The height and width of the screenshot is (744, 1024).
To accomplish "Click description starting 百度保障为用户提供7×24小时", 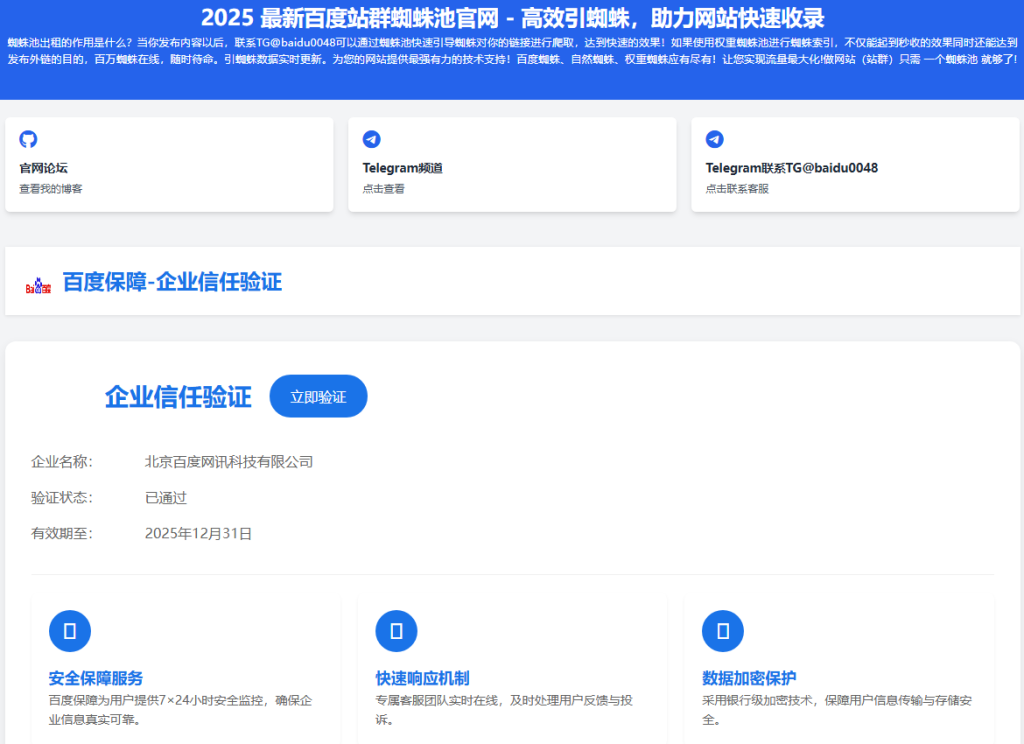I will point(180,709).
